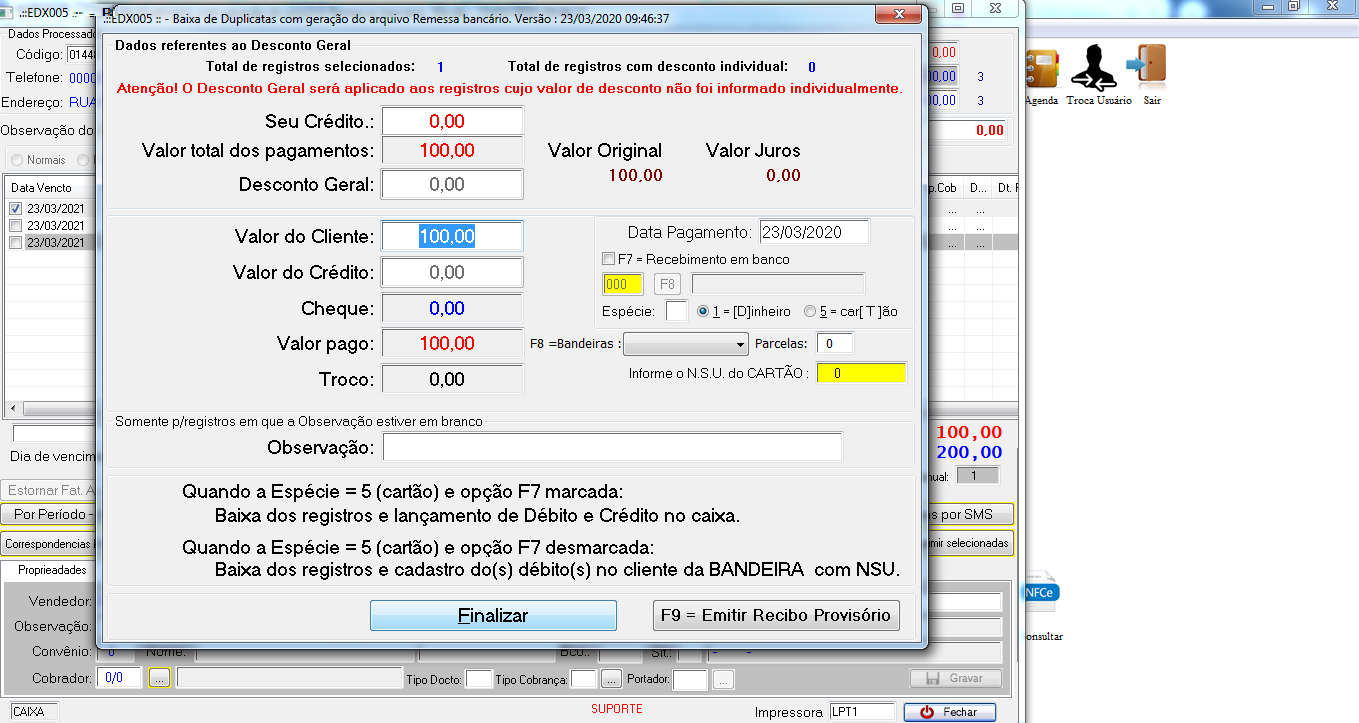This screenshot has width=1359, height=723.
Task: Click the yellow Cobrador lookup ellipsis button
Action: click(160, 679)
